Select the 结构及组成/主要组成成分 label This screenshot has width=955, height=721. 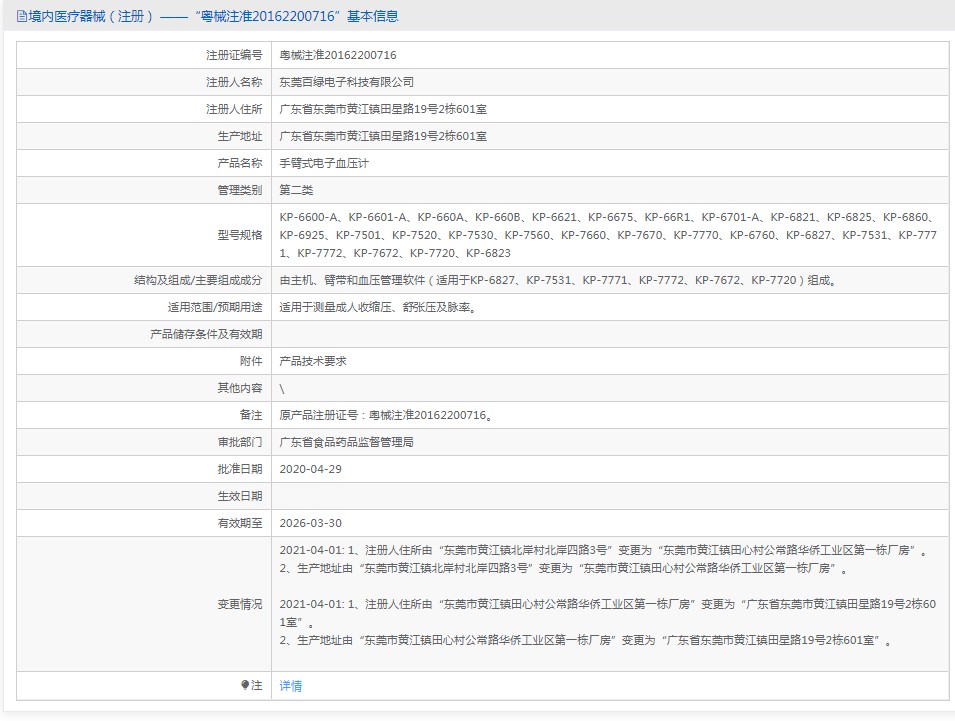(x=199, y=280)
